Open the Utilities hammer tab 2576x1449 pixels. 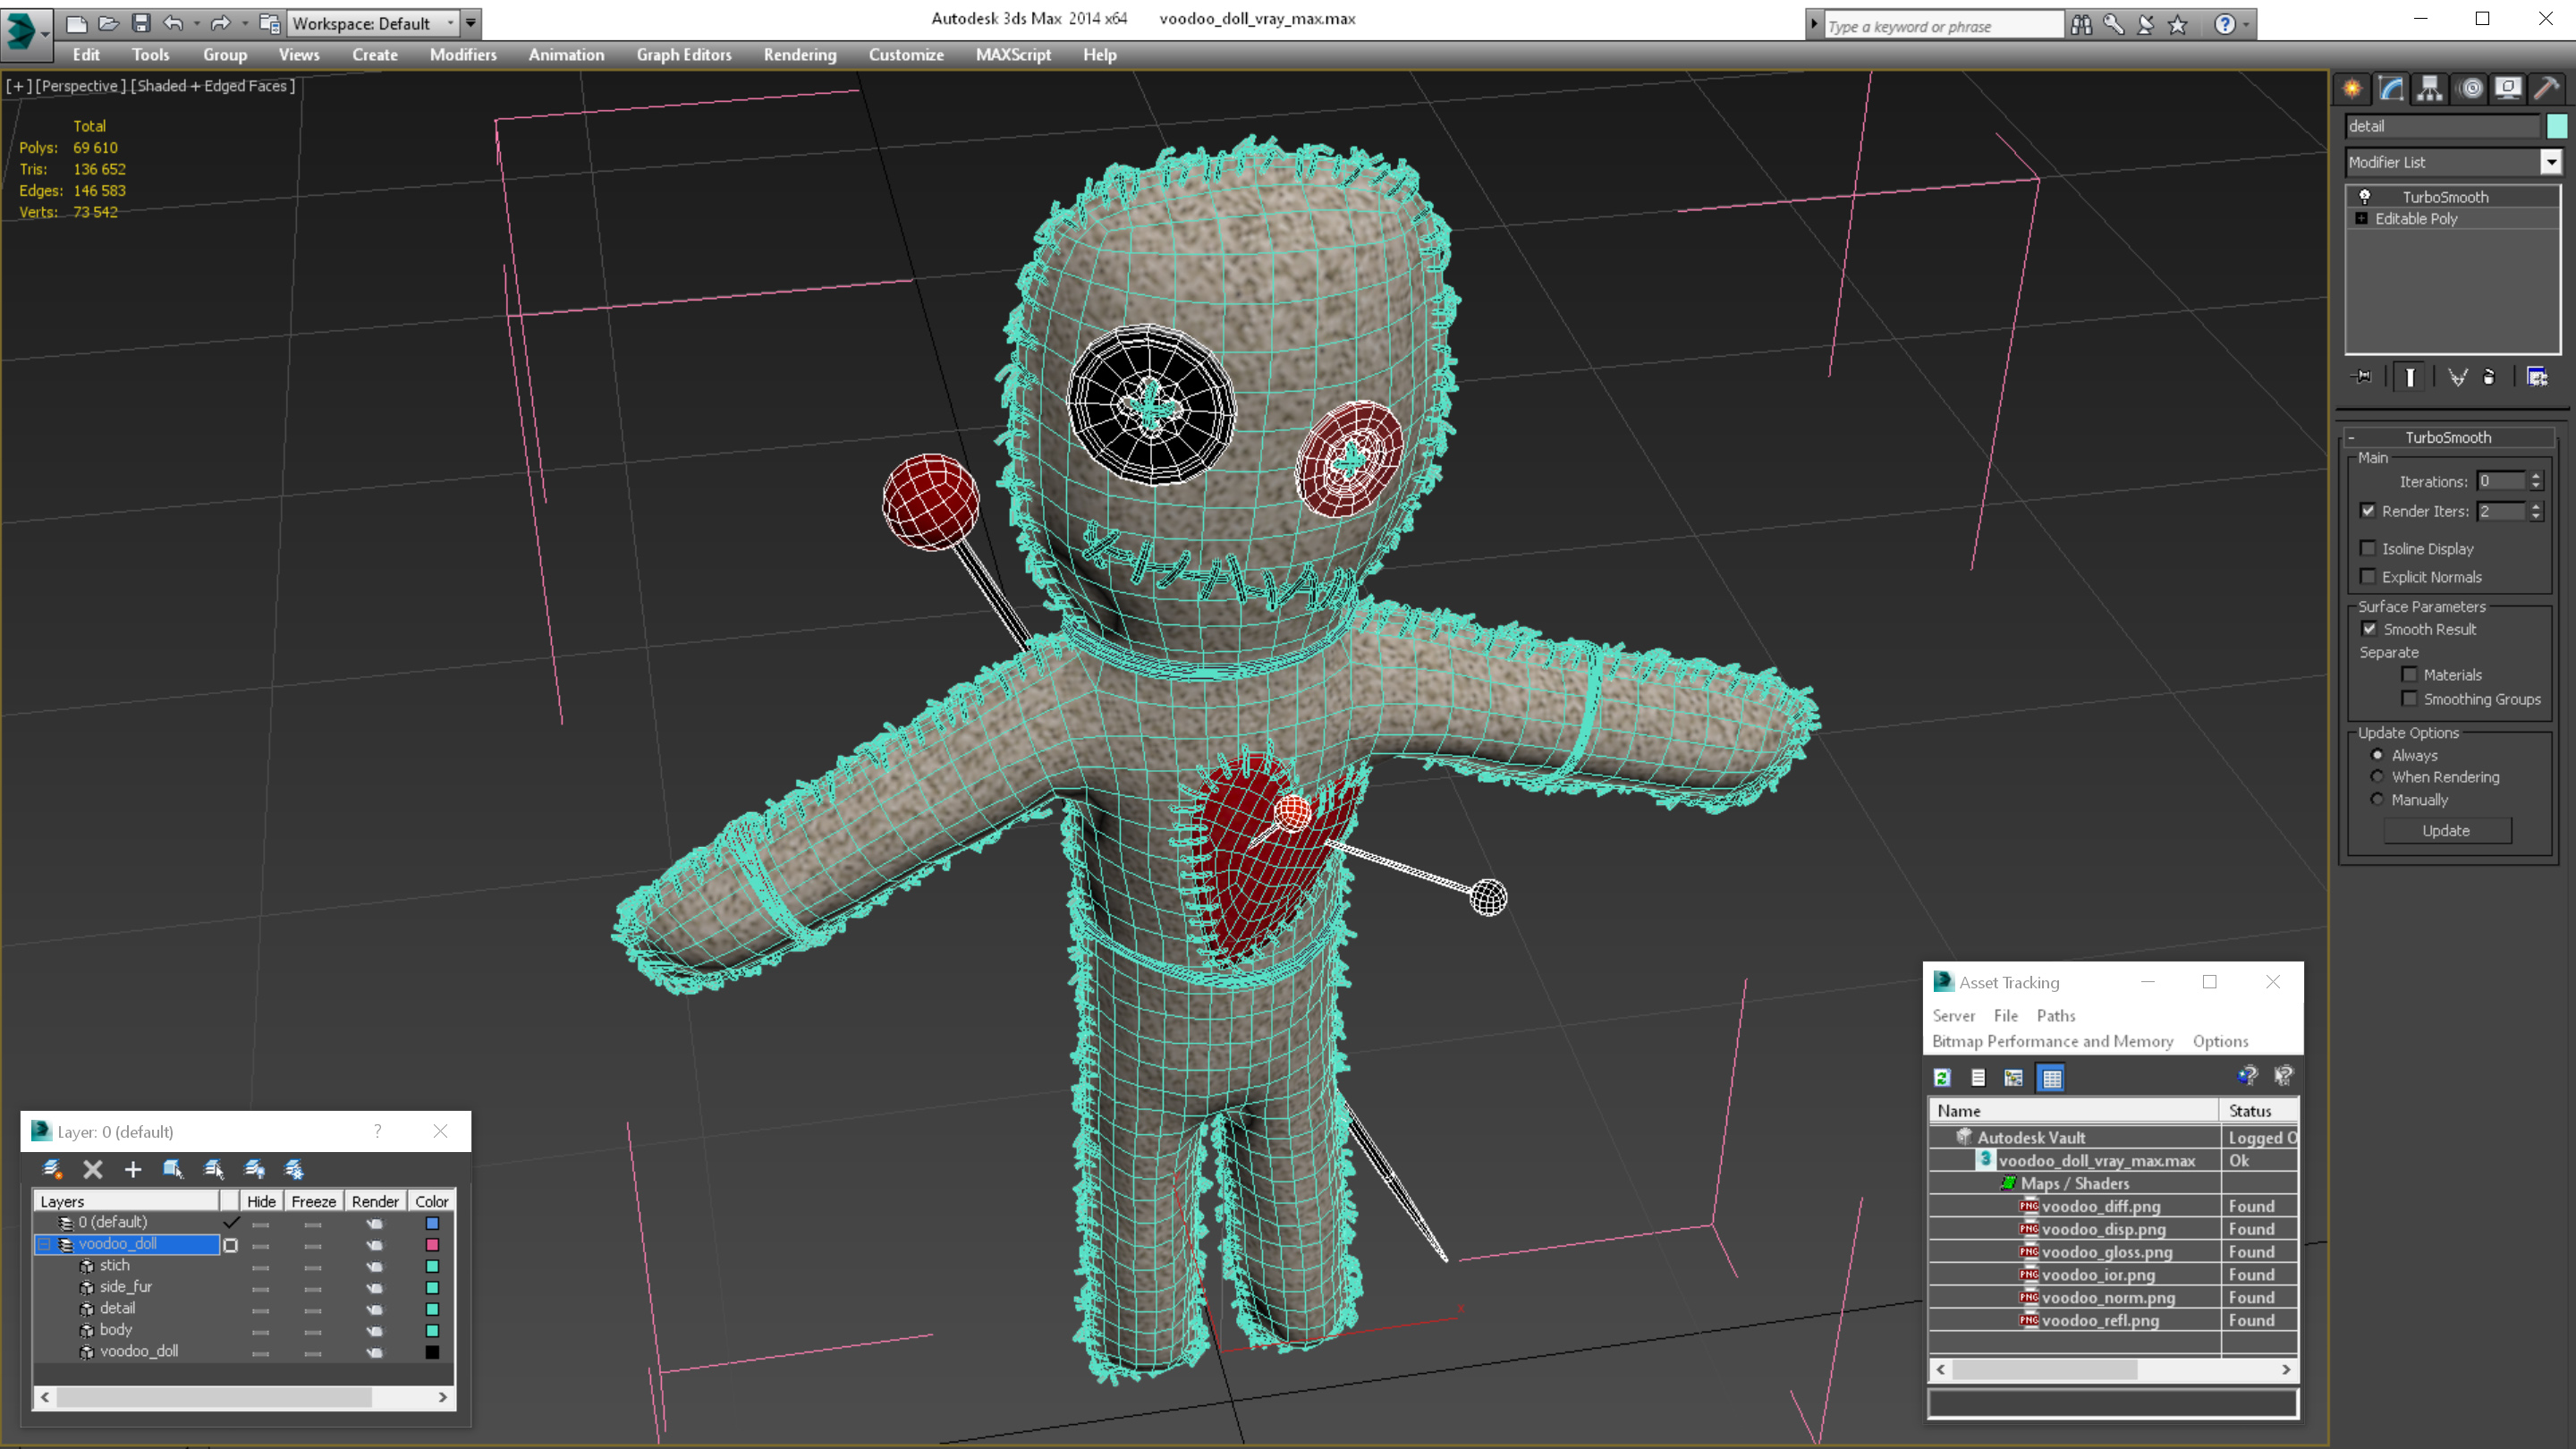pos(2547,89)
